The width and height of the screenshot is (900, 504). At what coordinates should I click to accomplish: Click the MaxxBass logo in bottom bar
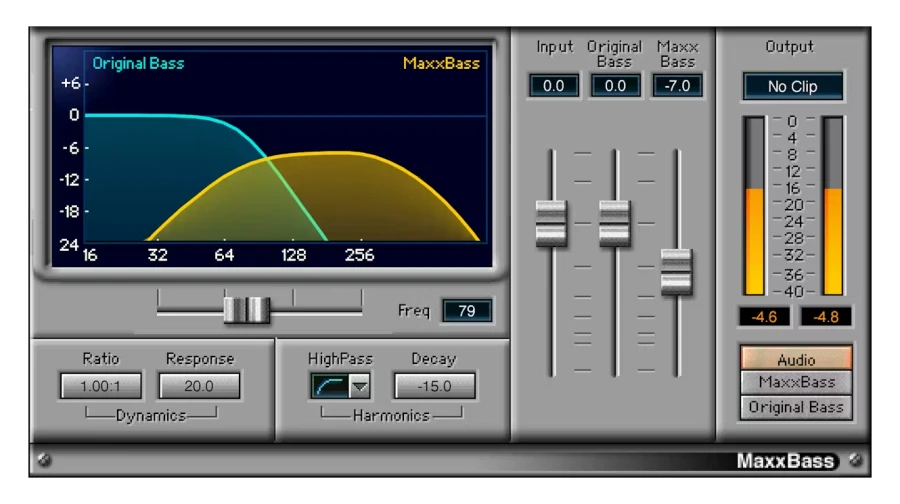click(785, 461)
